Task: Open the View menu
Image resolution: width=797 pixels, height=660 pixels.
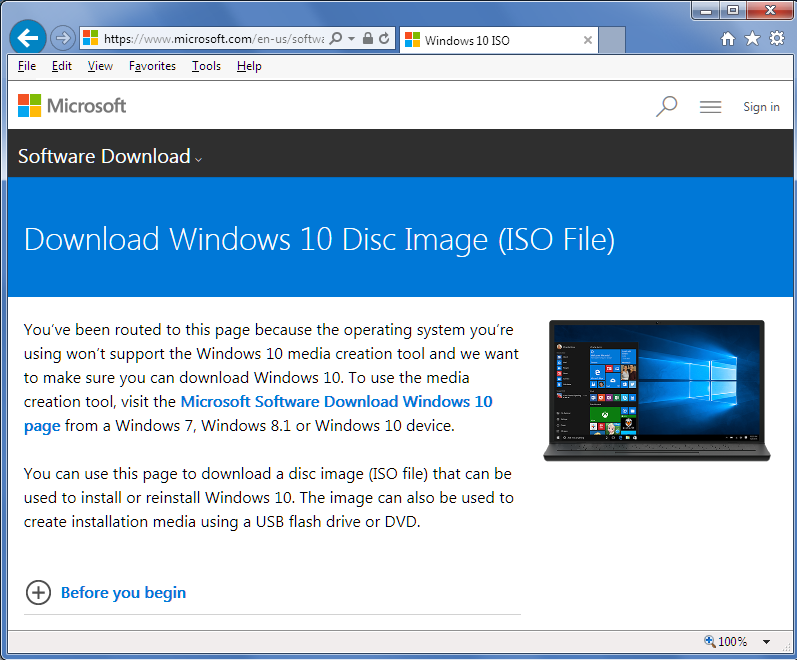Action: [x=100, y=66]
